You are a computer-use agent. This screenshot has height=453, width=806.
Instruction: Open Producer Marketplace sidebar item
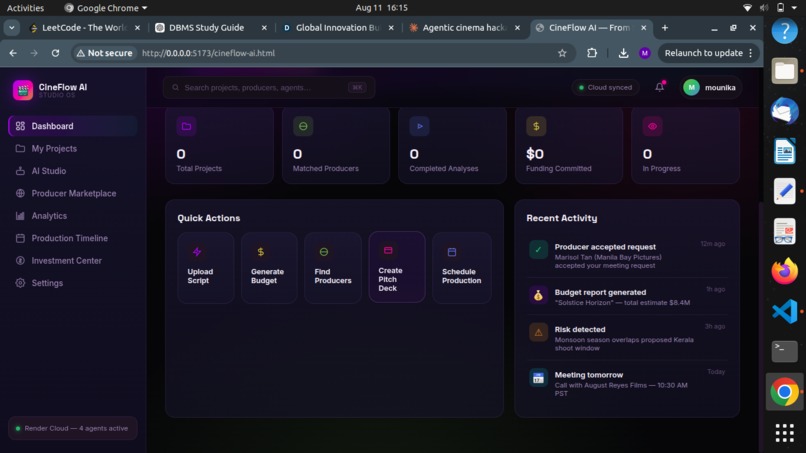tap(72, 193)
